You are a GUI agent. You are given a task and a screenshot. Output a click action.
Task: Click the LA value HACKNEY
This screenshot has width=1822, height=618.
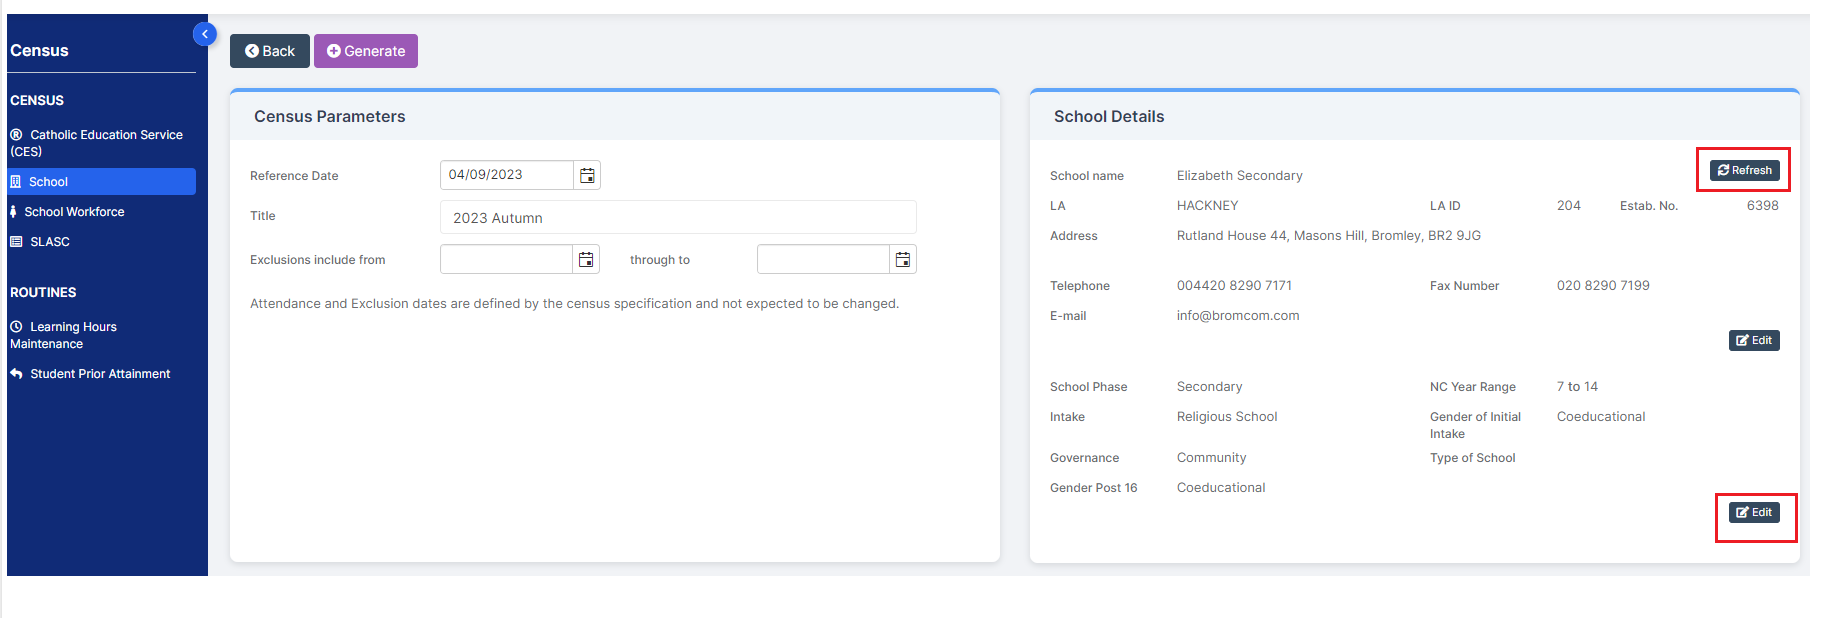pyautogui.click(x=1207, y=205)
